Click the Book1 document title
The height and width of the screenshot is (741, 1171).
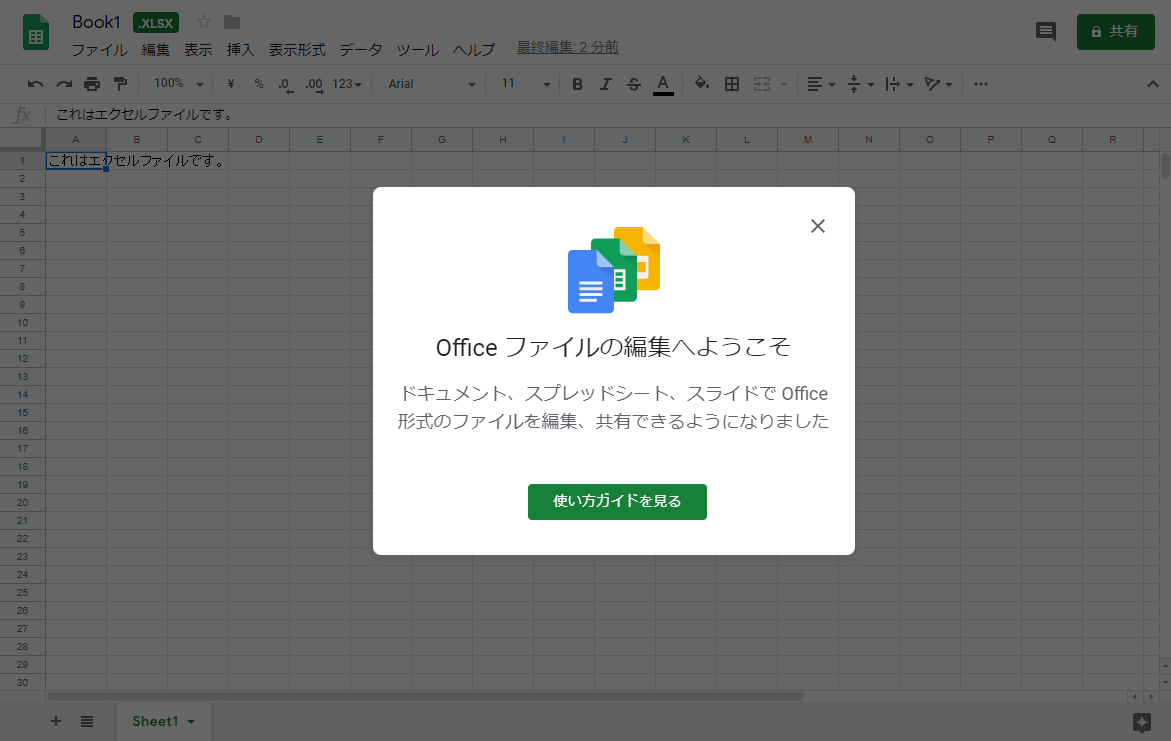click(x=96, y=22)
